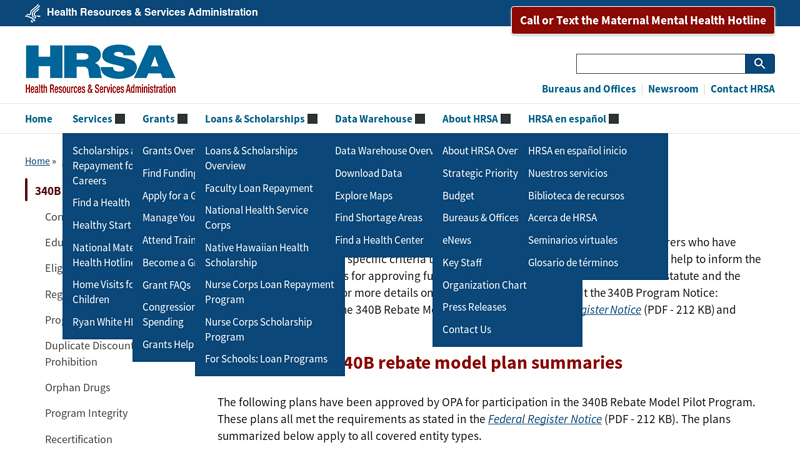Select Strategic Priority in About HRSA menu
Screen dimensions: 800x450
tap(480, 173)
